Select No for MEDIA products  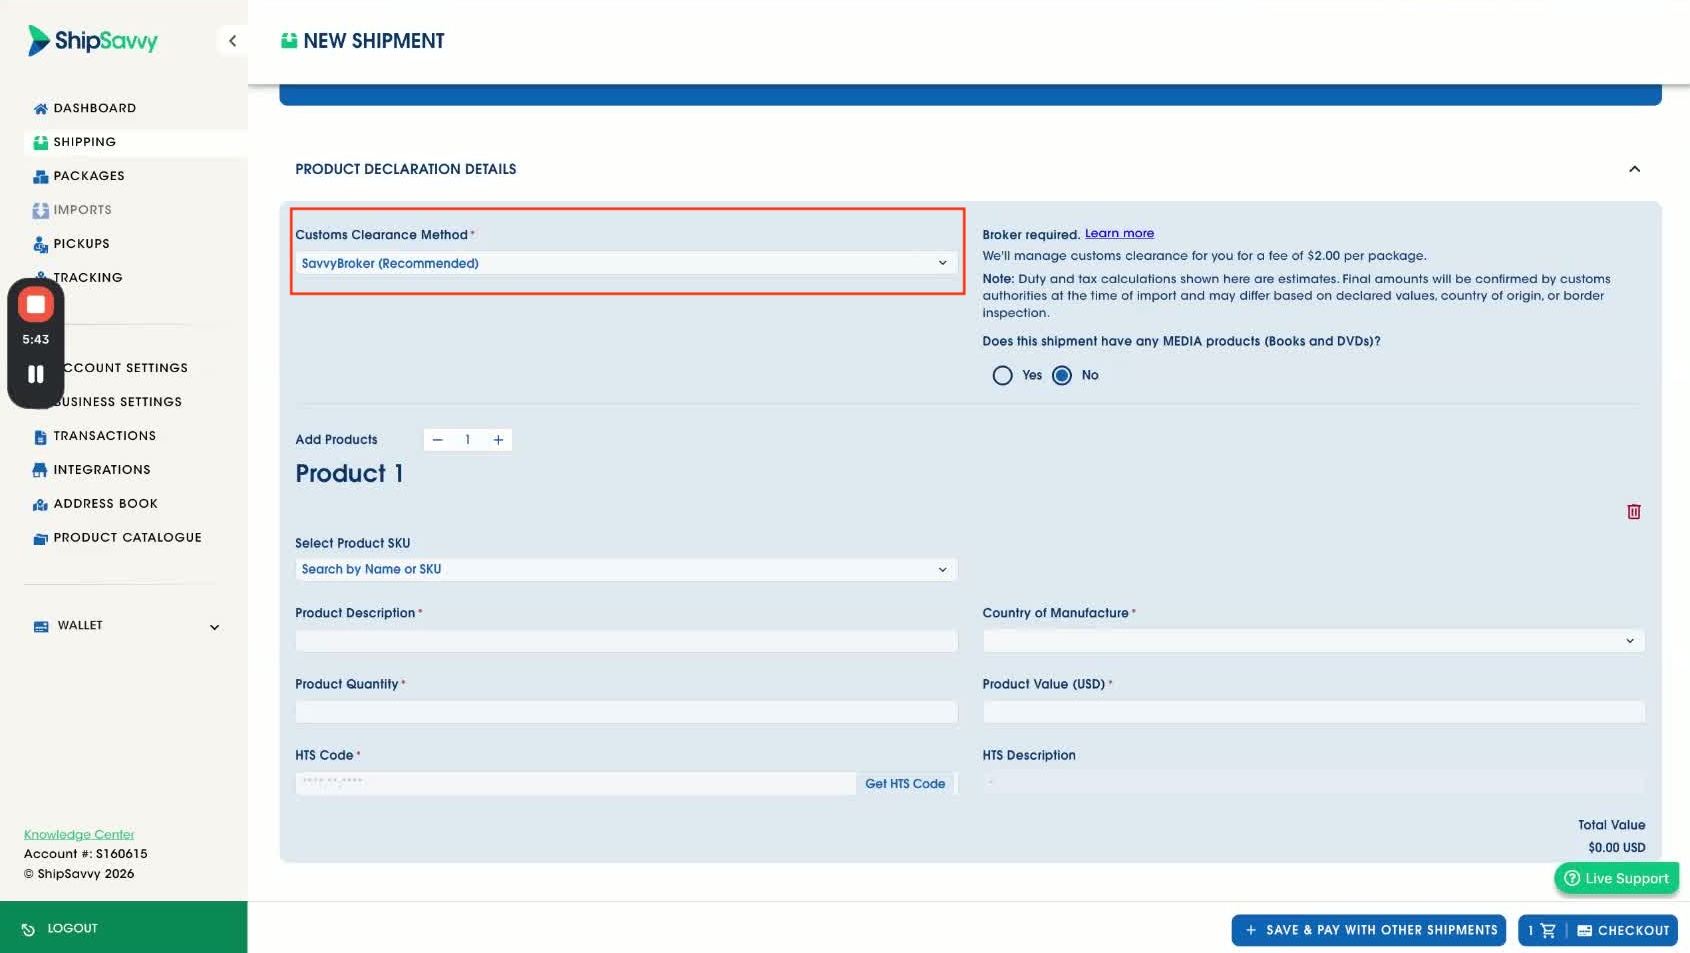pyautogui.click(x=1062, y=375)
